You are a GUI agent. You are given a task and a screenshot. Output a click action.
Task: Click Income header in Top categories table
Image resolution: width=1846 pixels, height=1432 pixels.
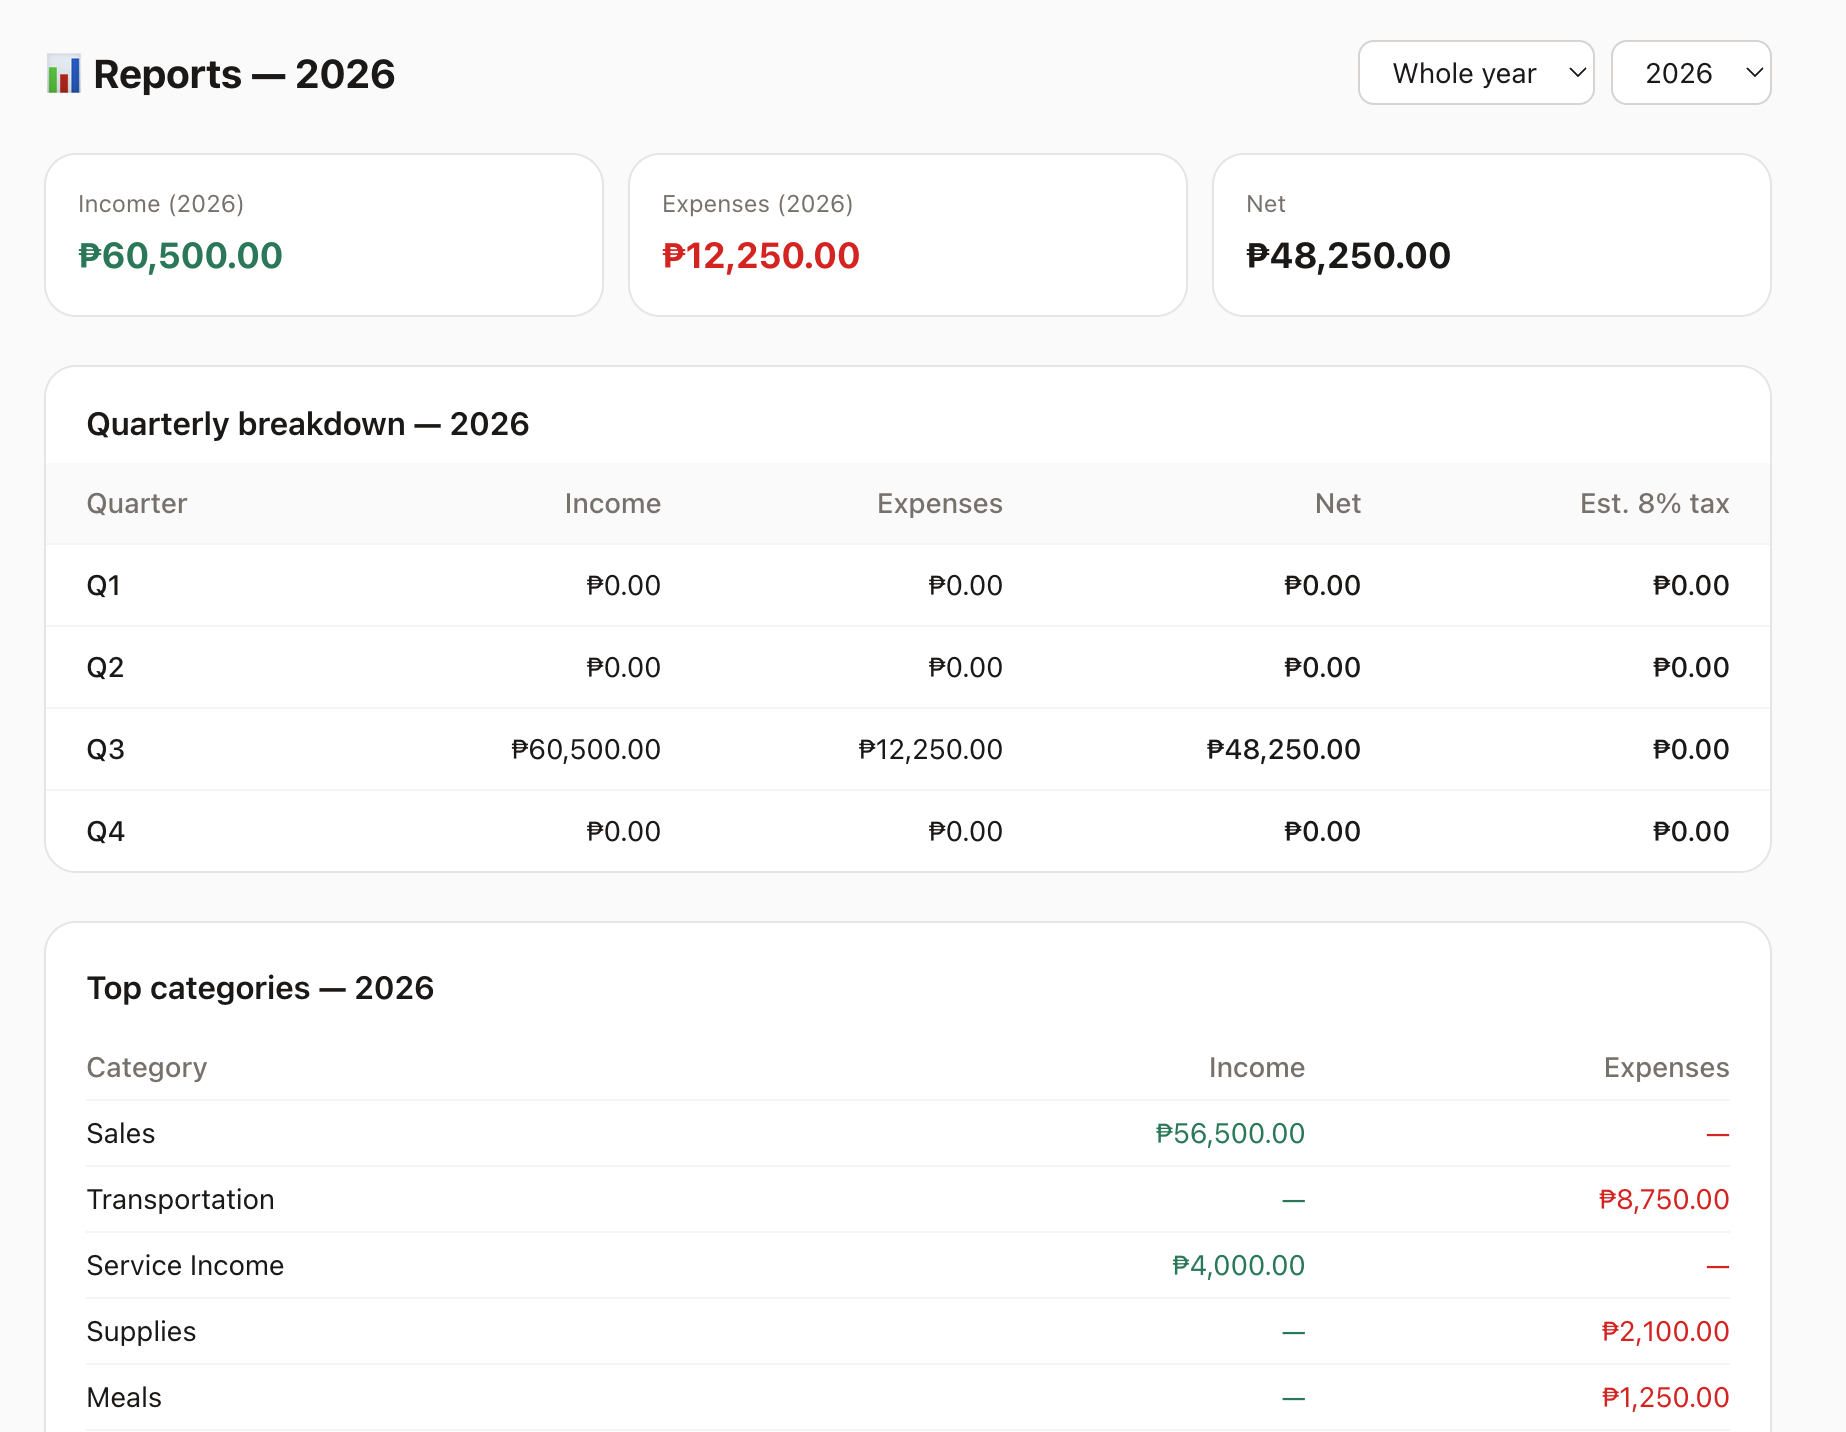1257,1067
